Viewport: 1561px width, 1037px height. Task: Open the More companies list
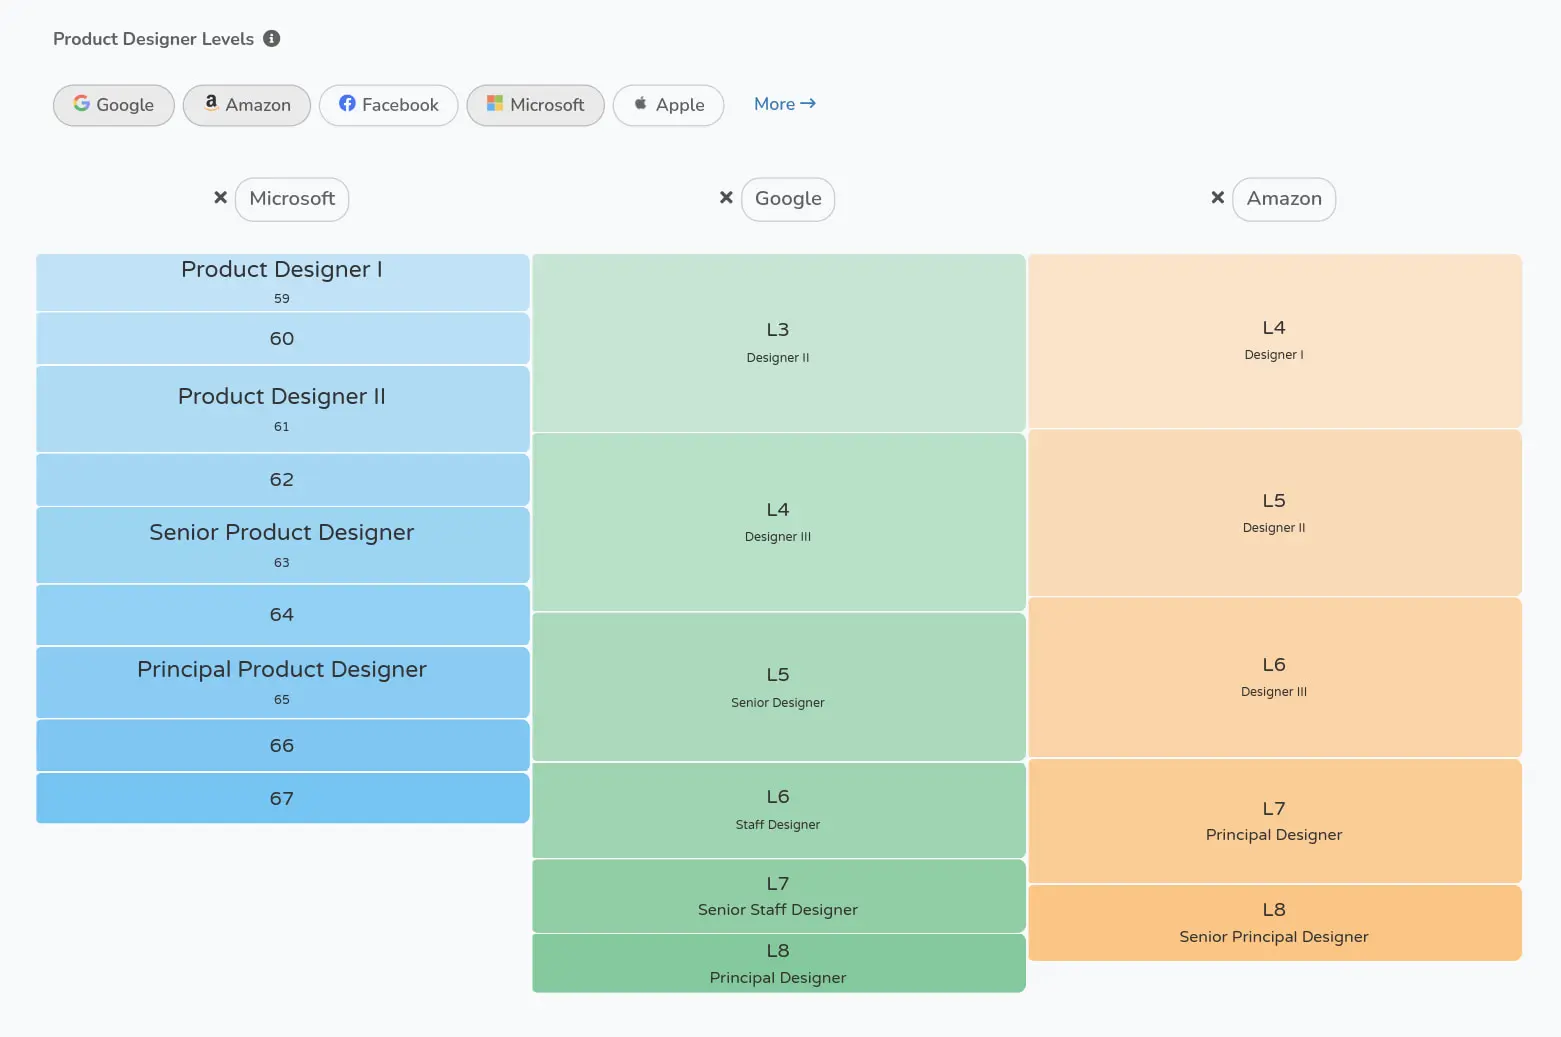(x=784, y=103)
